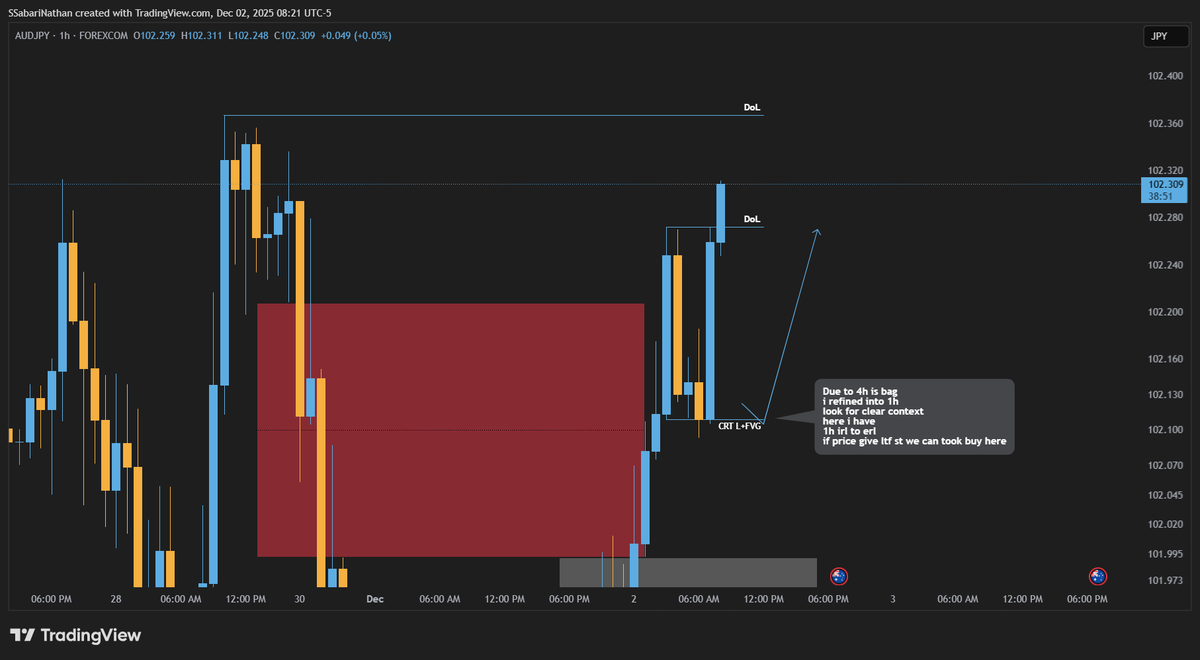Click the lower DoL label near 102.280
Screen dimensions: 1200x660
tap(752, 218)
